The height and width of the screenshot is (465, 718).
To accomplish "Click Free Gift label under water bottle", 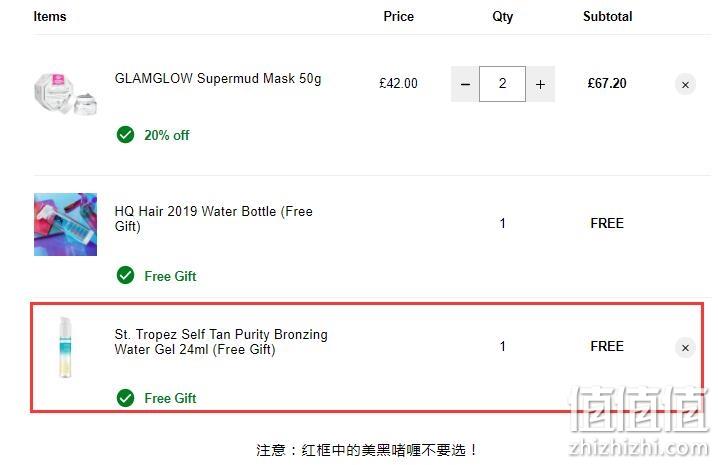I will 170,276.
